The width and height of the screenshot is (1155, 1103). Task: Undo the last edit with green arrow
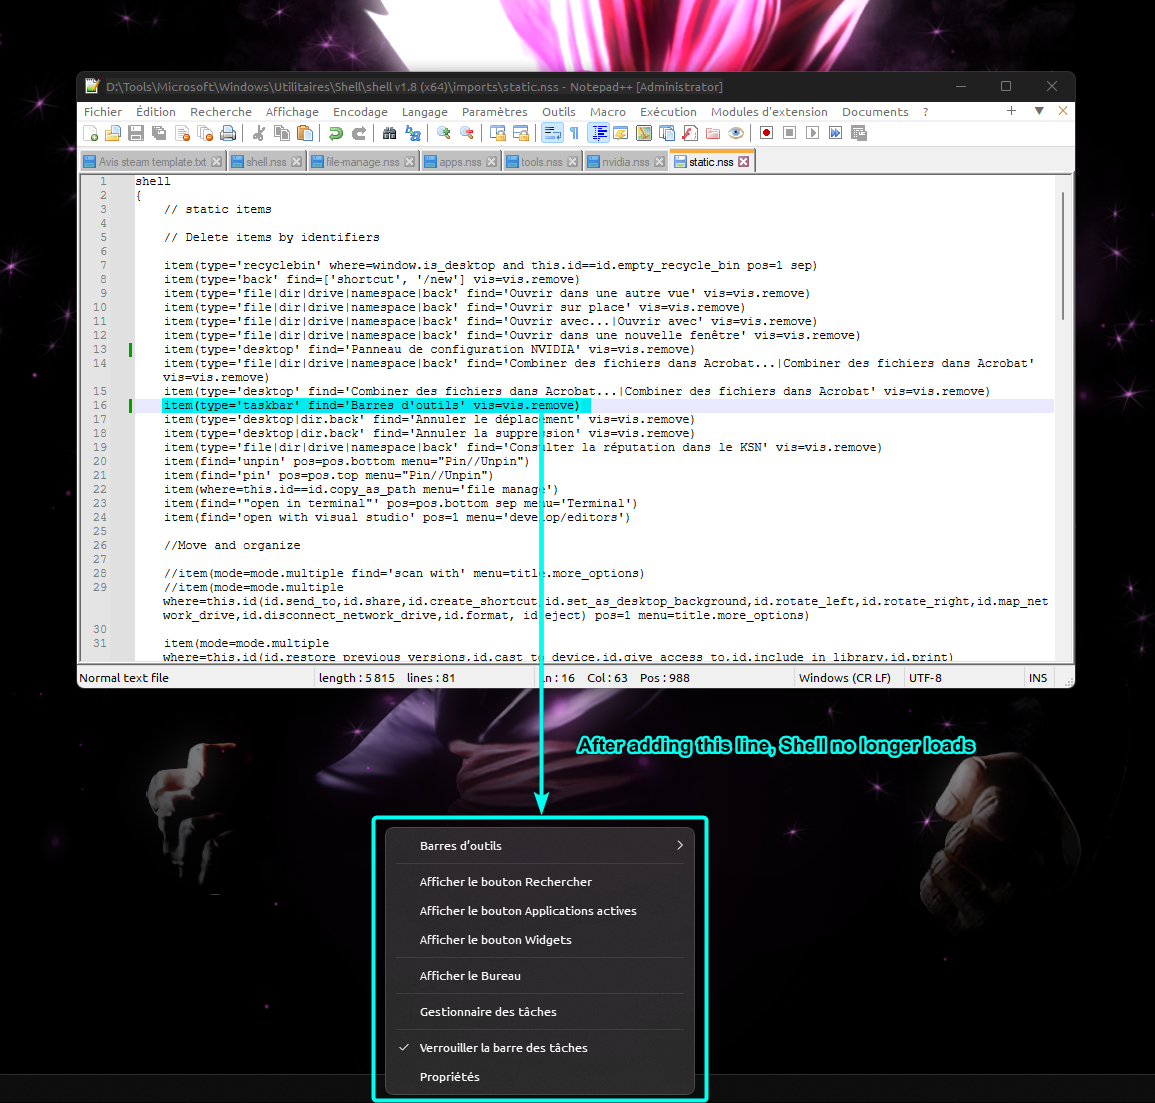335,133
